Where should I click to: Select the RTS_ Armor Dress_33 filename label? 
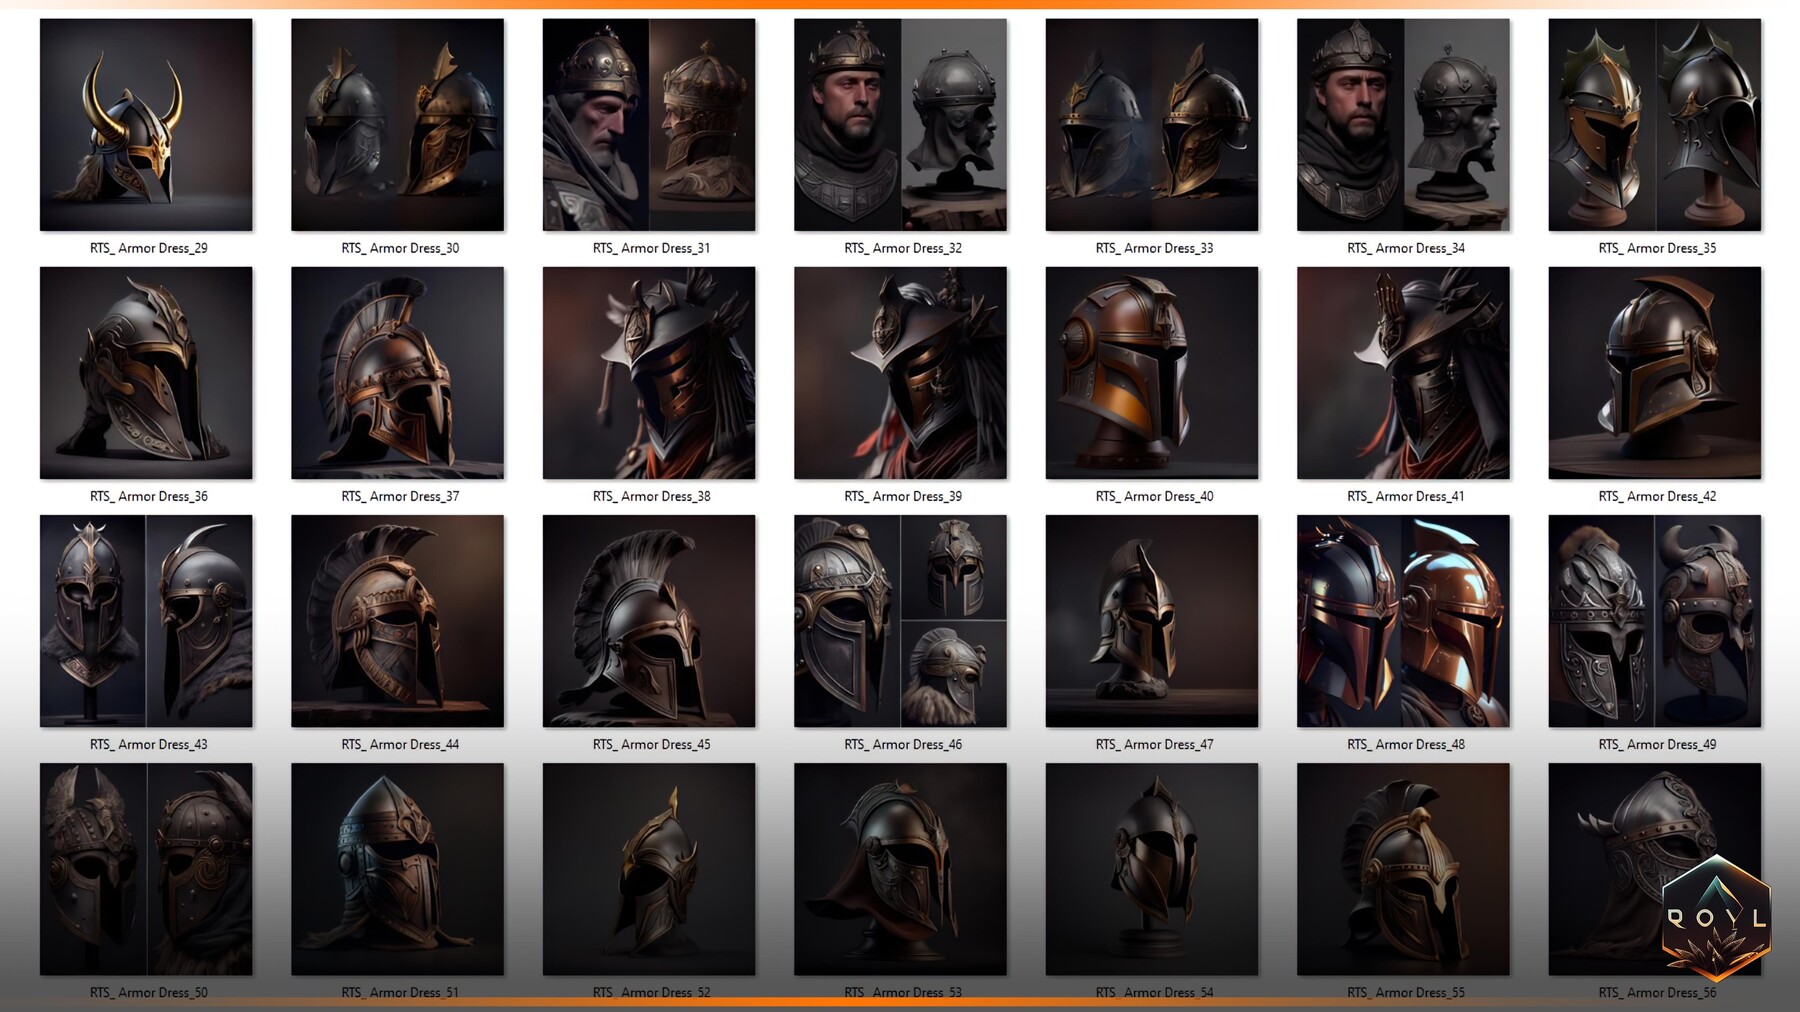tap(1151, 248)
